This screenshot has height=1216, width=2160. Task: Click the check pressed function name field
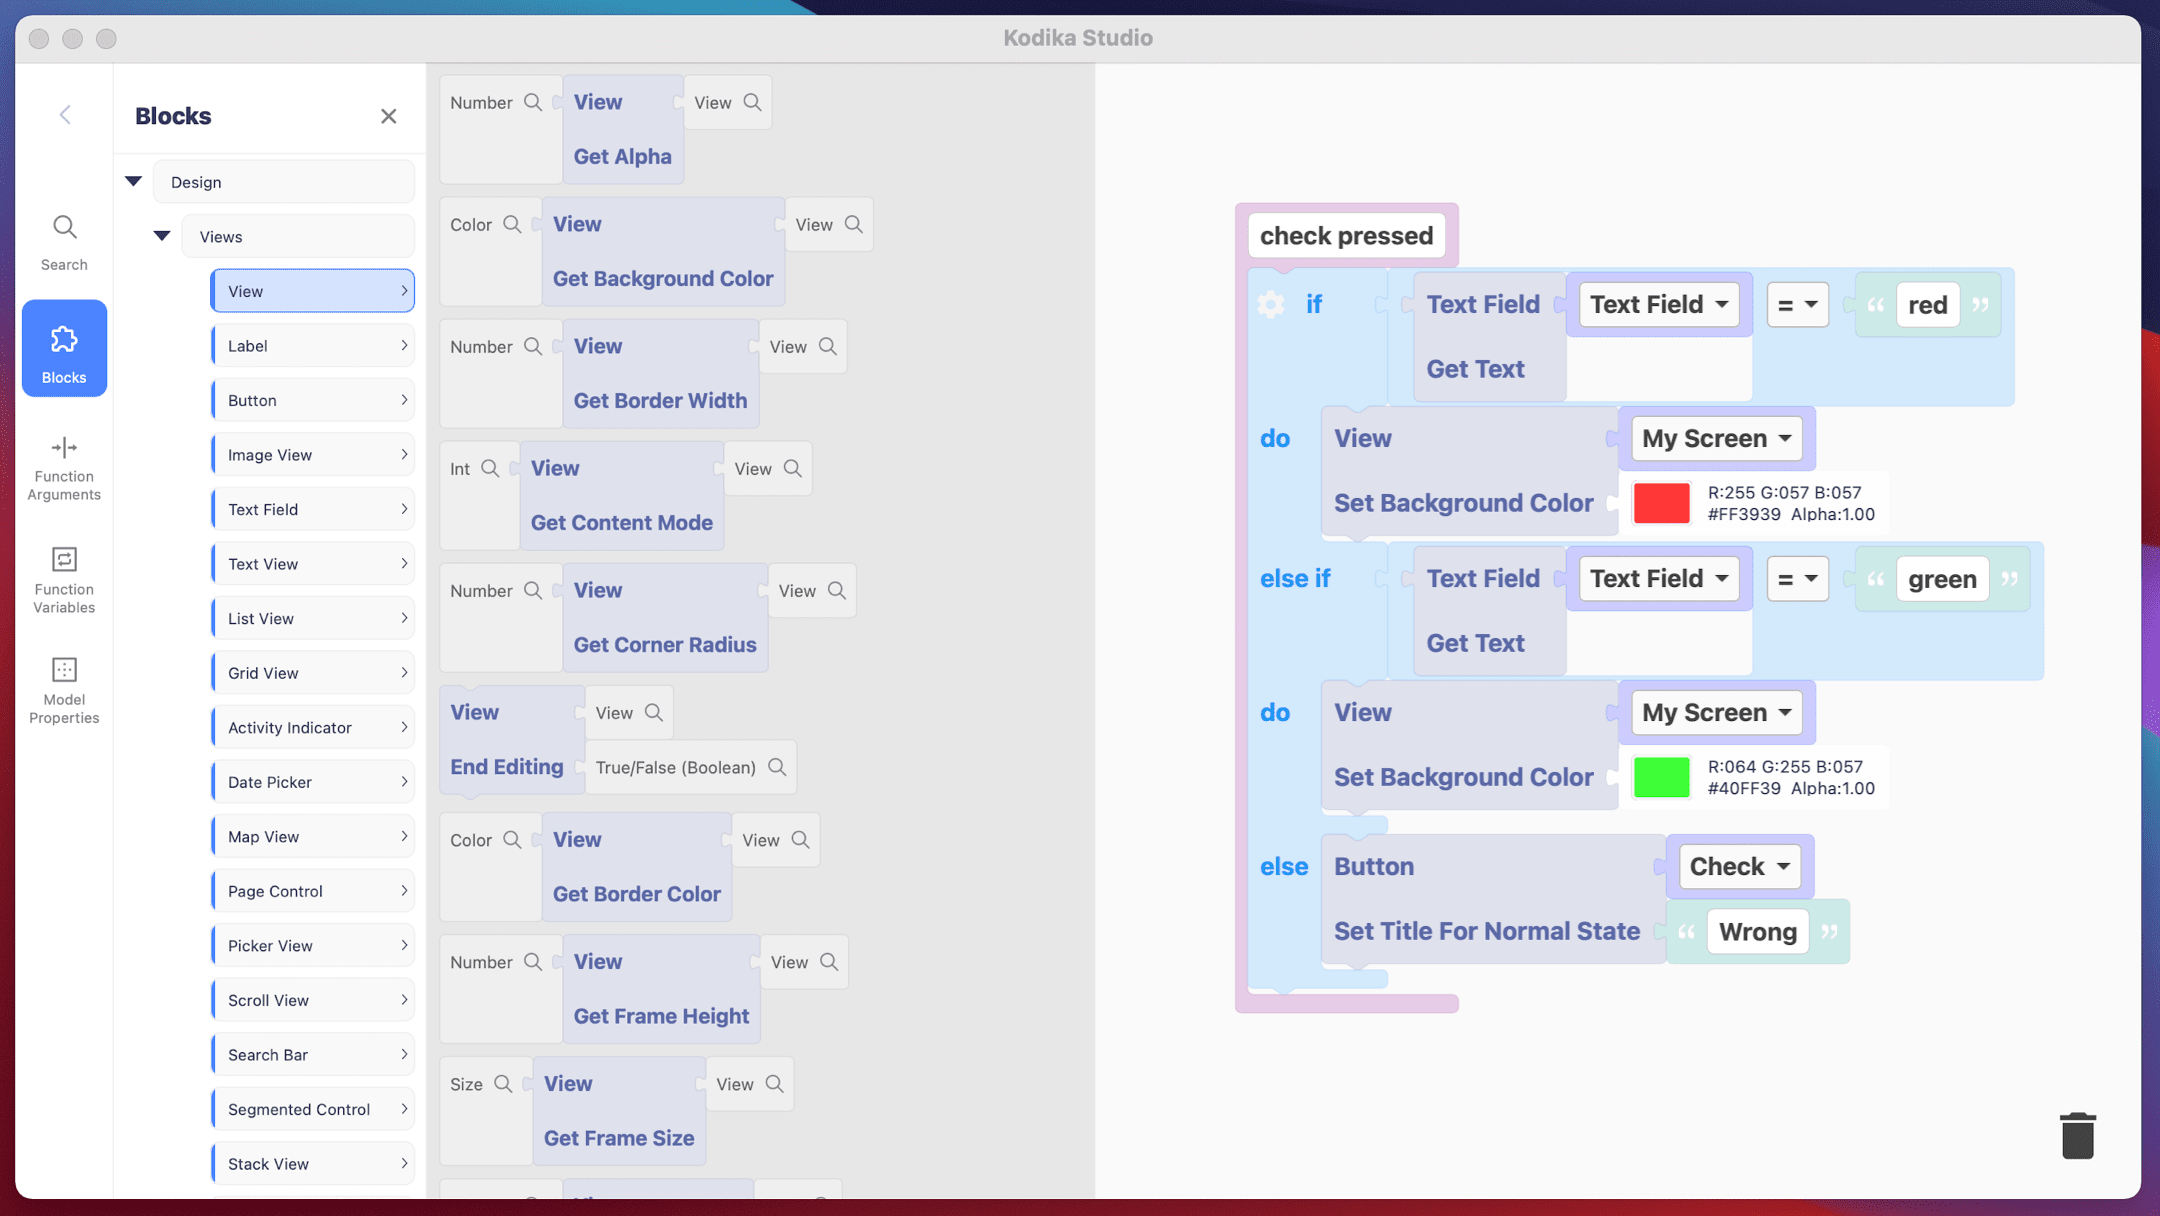point(1345,235)
